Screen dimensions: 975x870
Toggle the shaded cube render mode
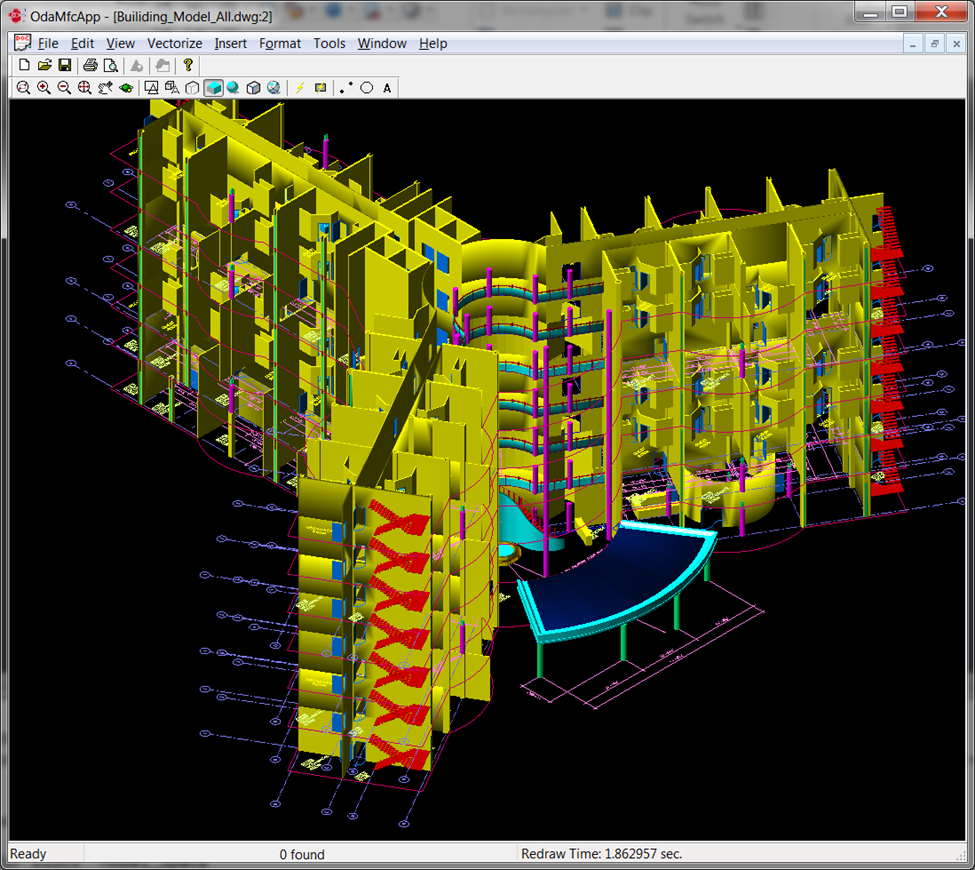pos(213,87)
